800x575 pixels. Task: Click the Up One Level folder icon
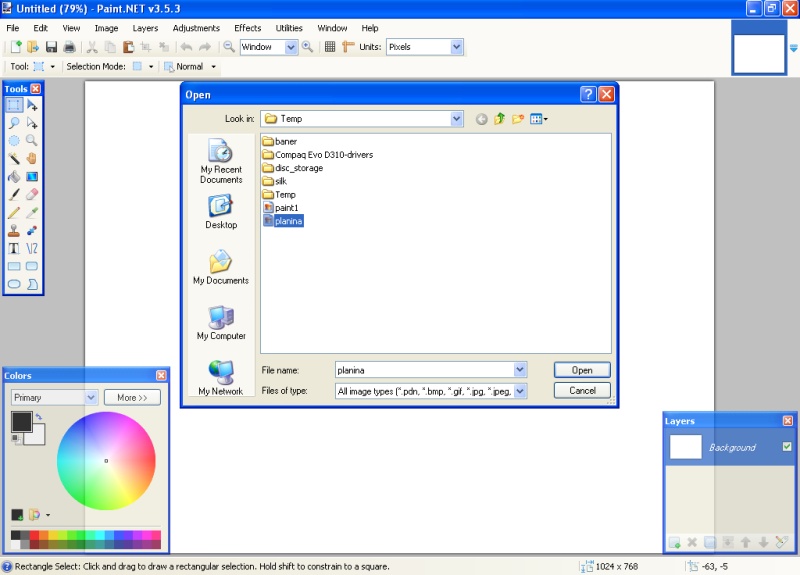[x=500, y=119]
